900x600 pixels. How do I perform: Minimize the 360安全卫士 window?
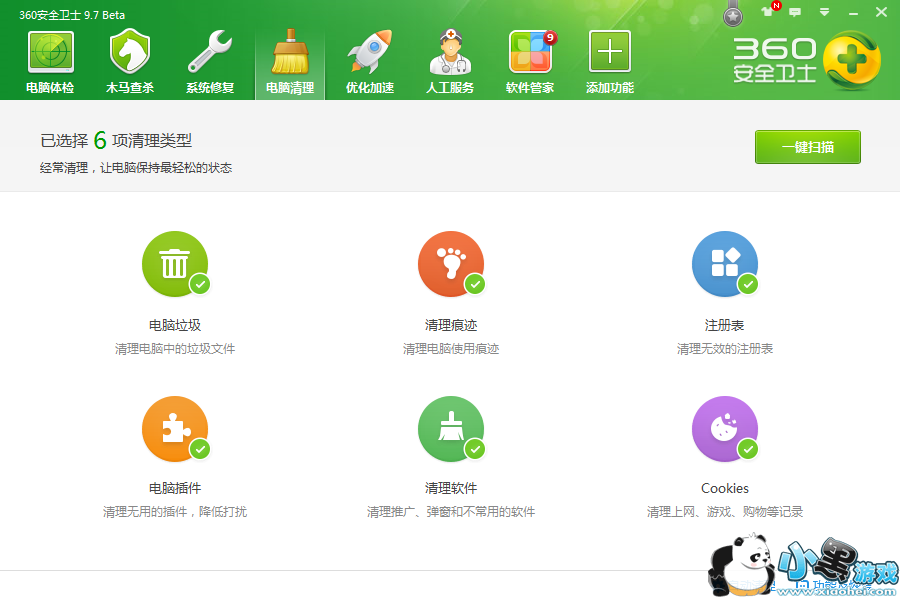(x=854, y=13)
